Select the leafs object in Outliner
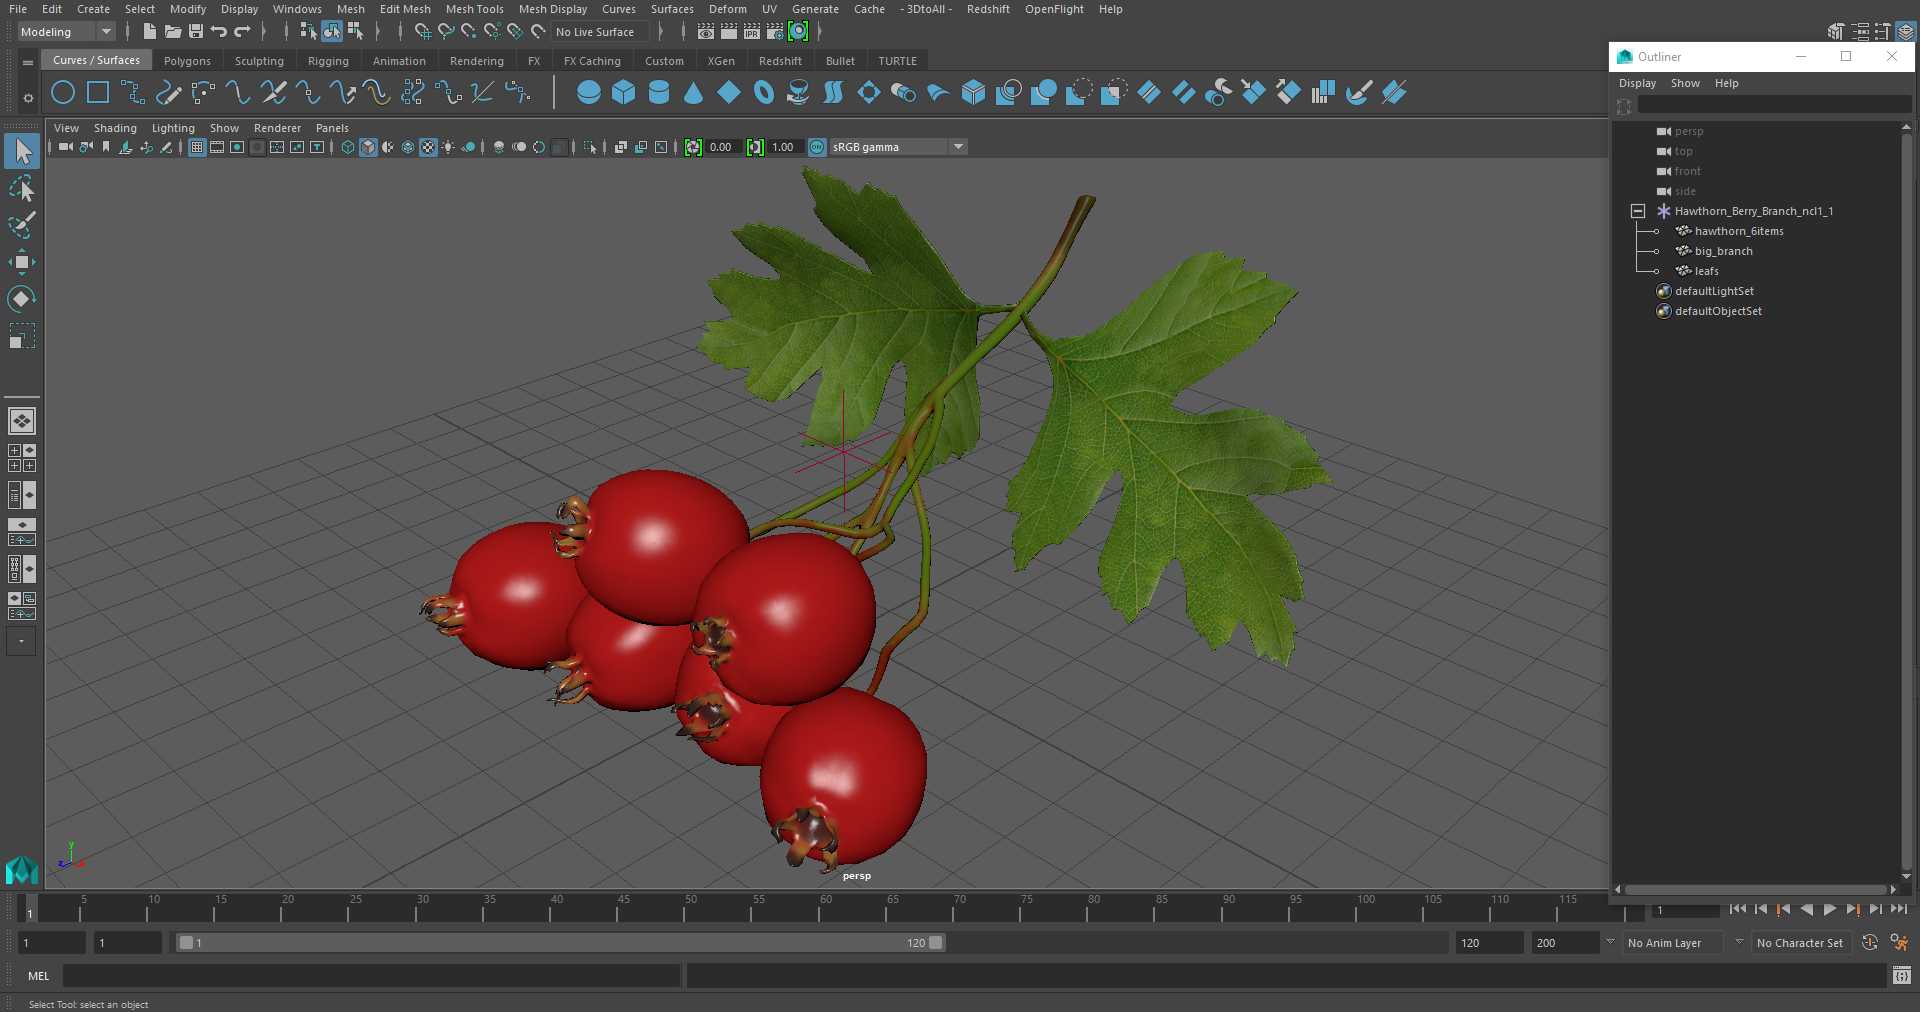Viewport: 1920px width, 1012px height. tap(1706, 271)
